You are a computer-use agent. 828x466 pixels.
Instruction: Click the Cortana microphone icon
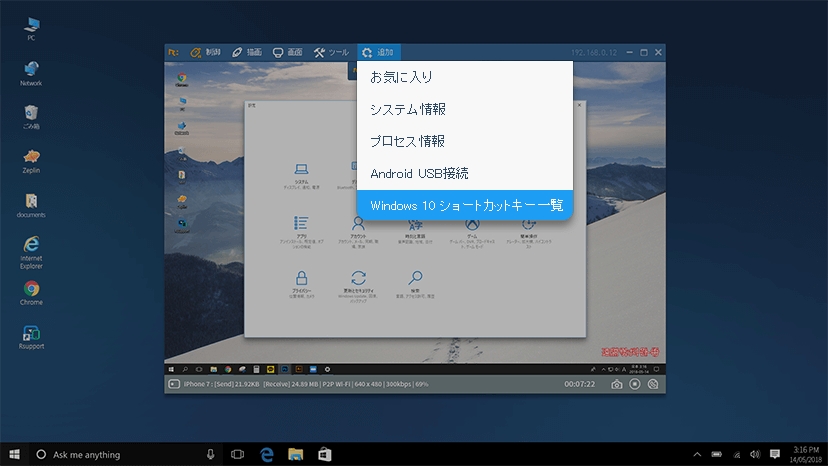click(x=210, y=454)
